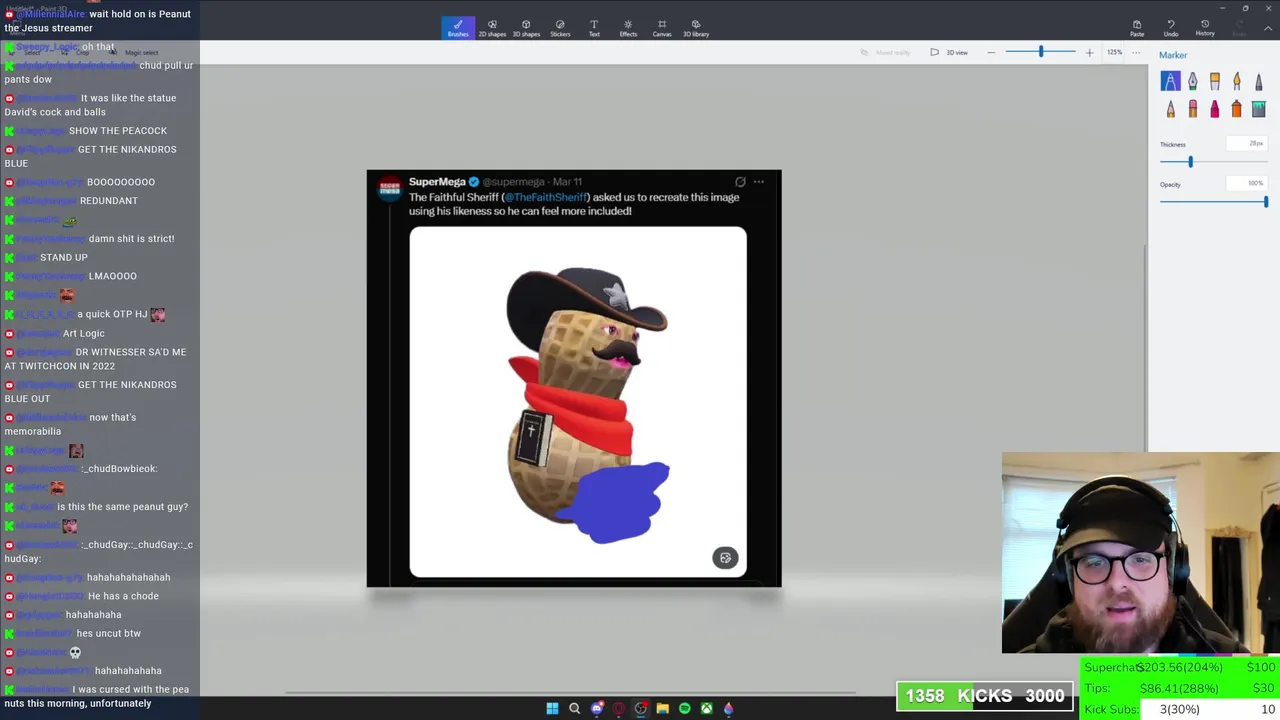Image resolution: width=1280 pixels, height=720 pixels.
Task: Open Discord from the taskbar
Action: pos(597,709)
